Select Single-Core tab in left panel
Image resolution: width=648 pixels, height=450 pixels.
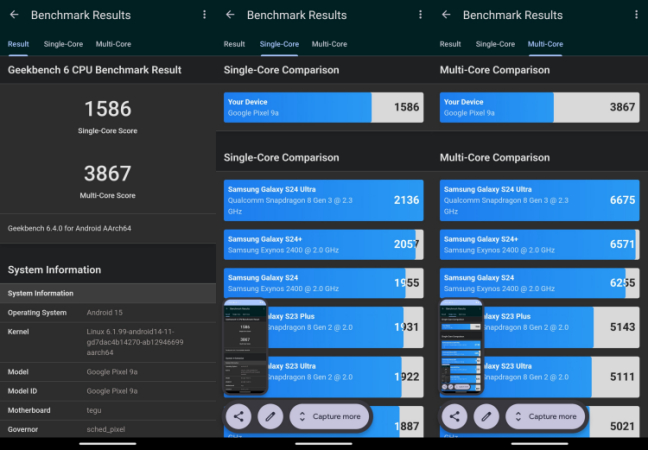pyautogui.click(x=63, y=44)
